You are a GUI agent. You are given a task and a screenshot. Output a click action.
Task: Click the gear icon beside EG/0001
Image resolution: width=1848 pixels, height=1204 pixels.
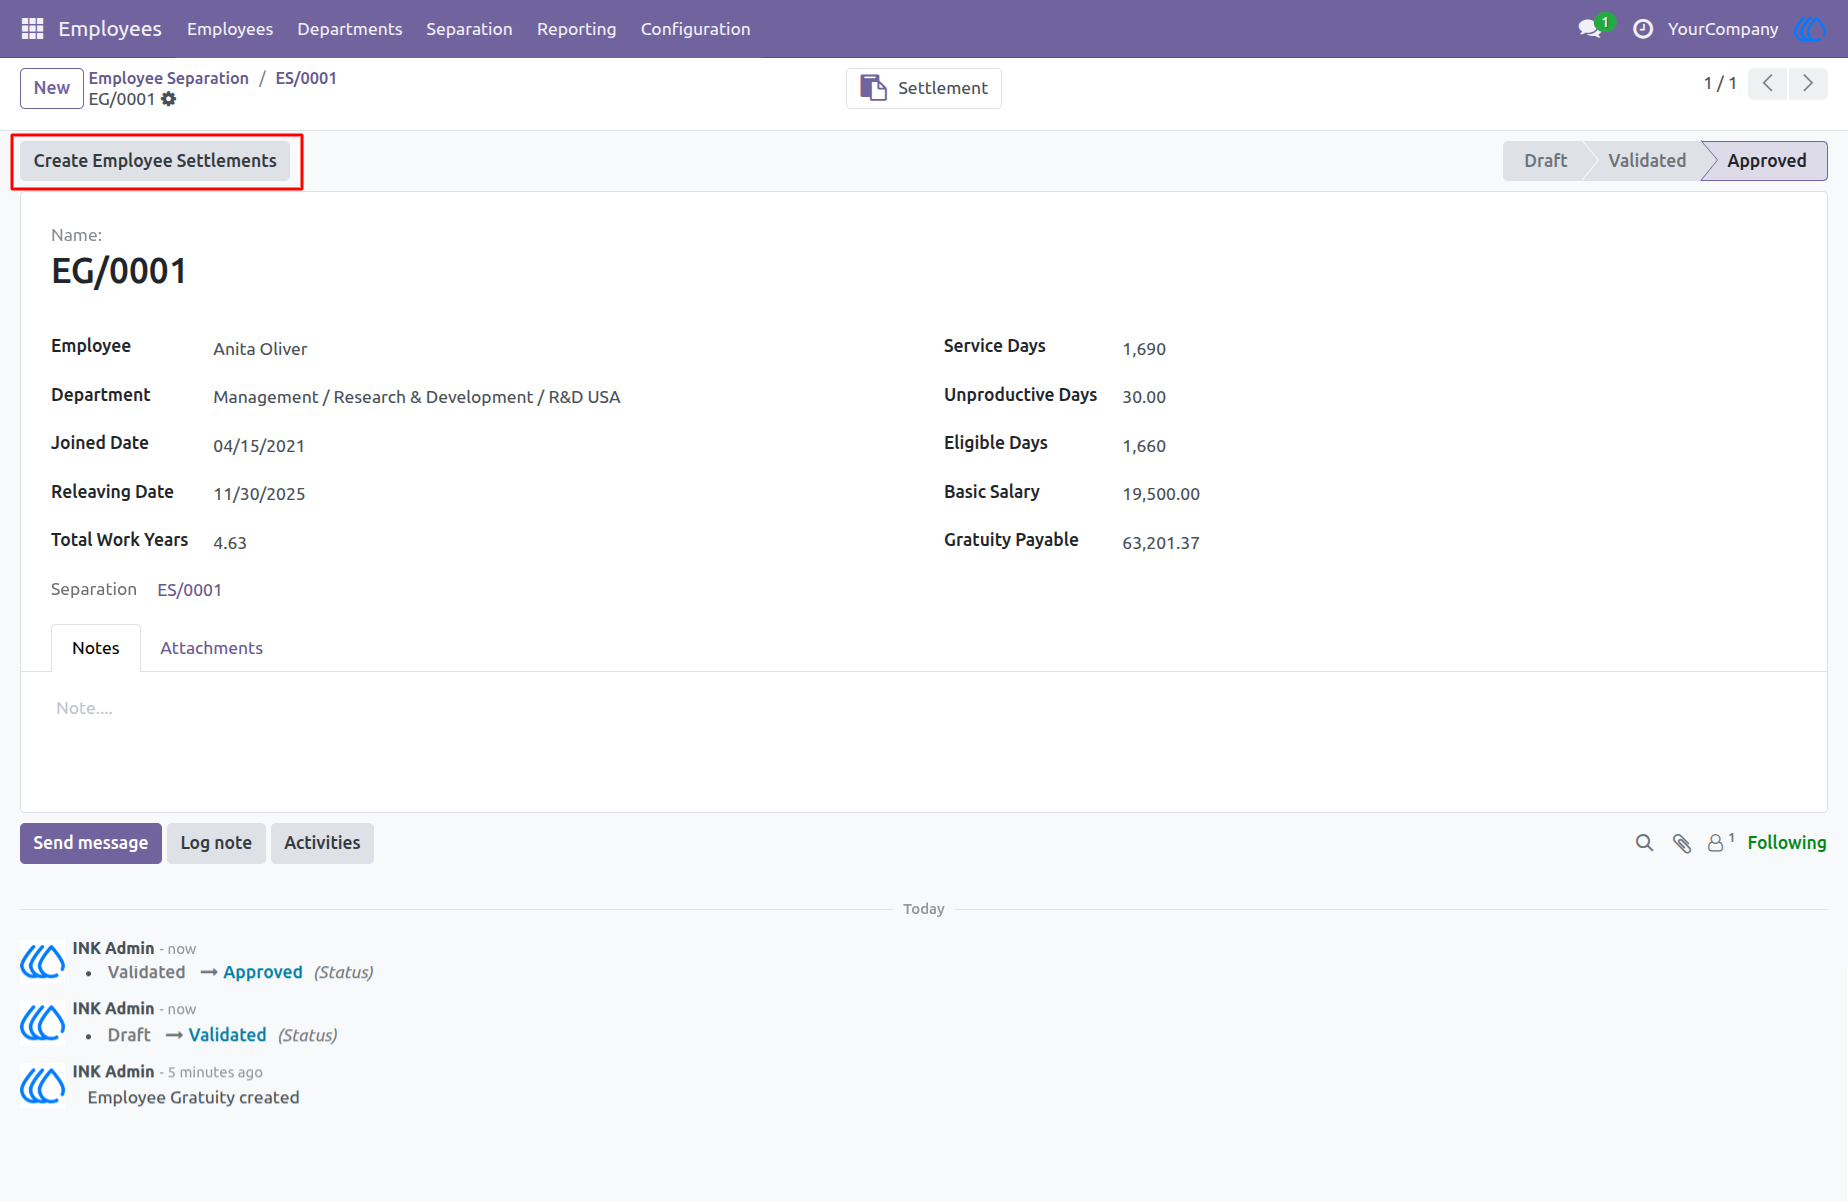(x=169, y=99)
